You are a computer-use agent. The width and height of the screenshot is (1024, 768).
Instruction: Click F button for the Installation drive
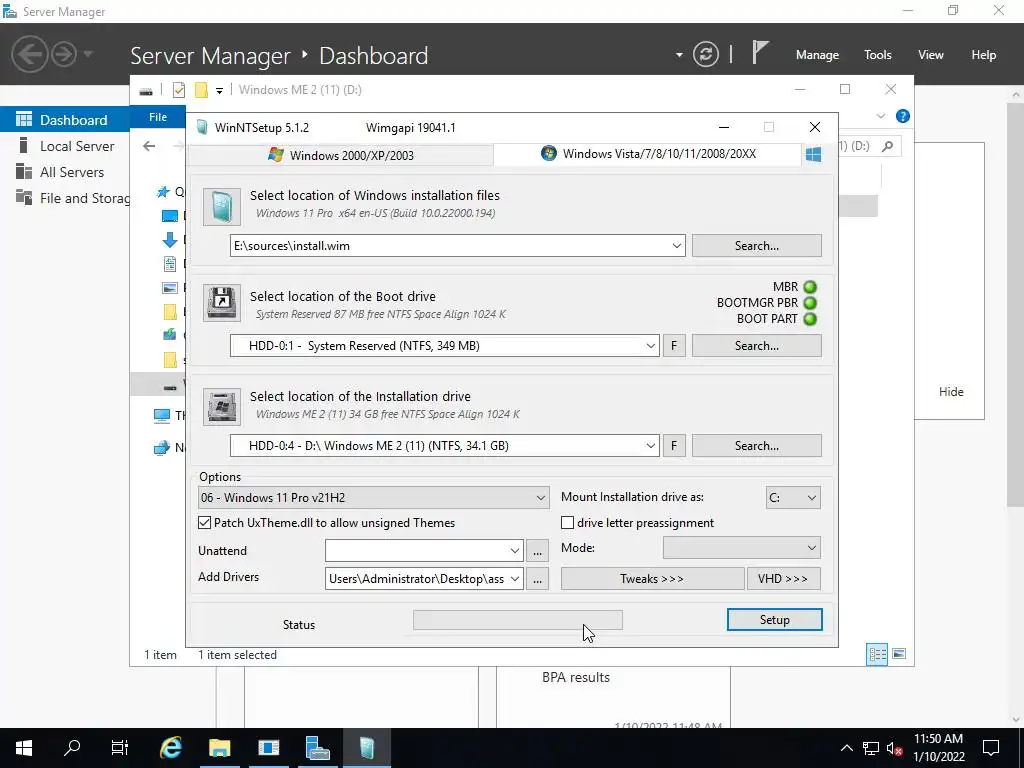[674, 446]
